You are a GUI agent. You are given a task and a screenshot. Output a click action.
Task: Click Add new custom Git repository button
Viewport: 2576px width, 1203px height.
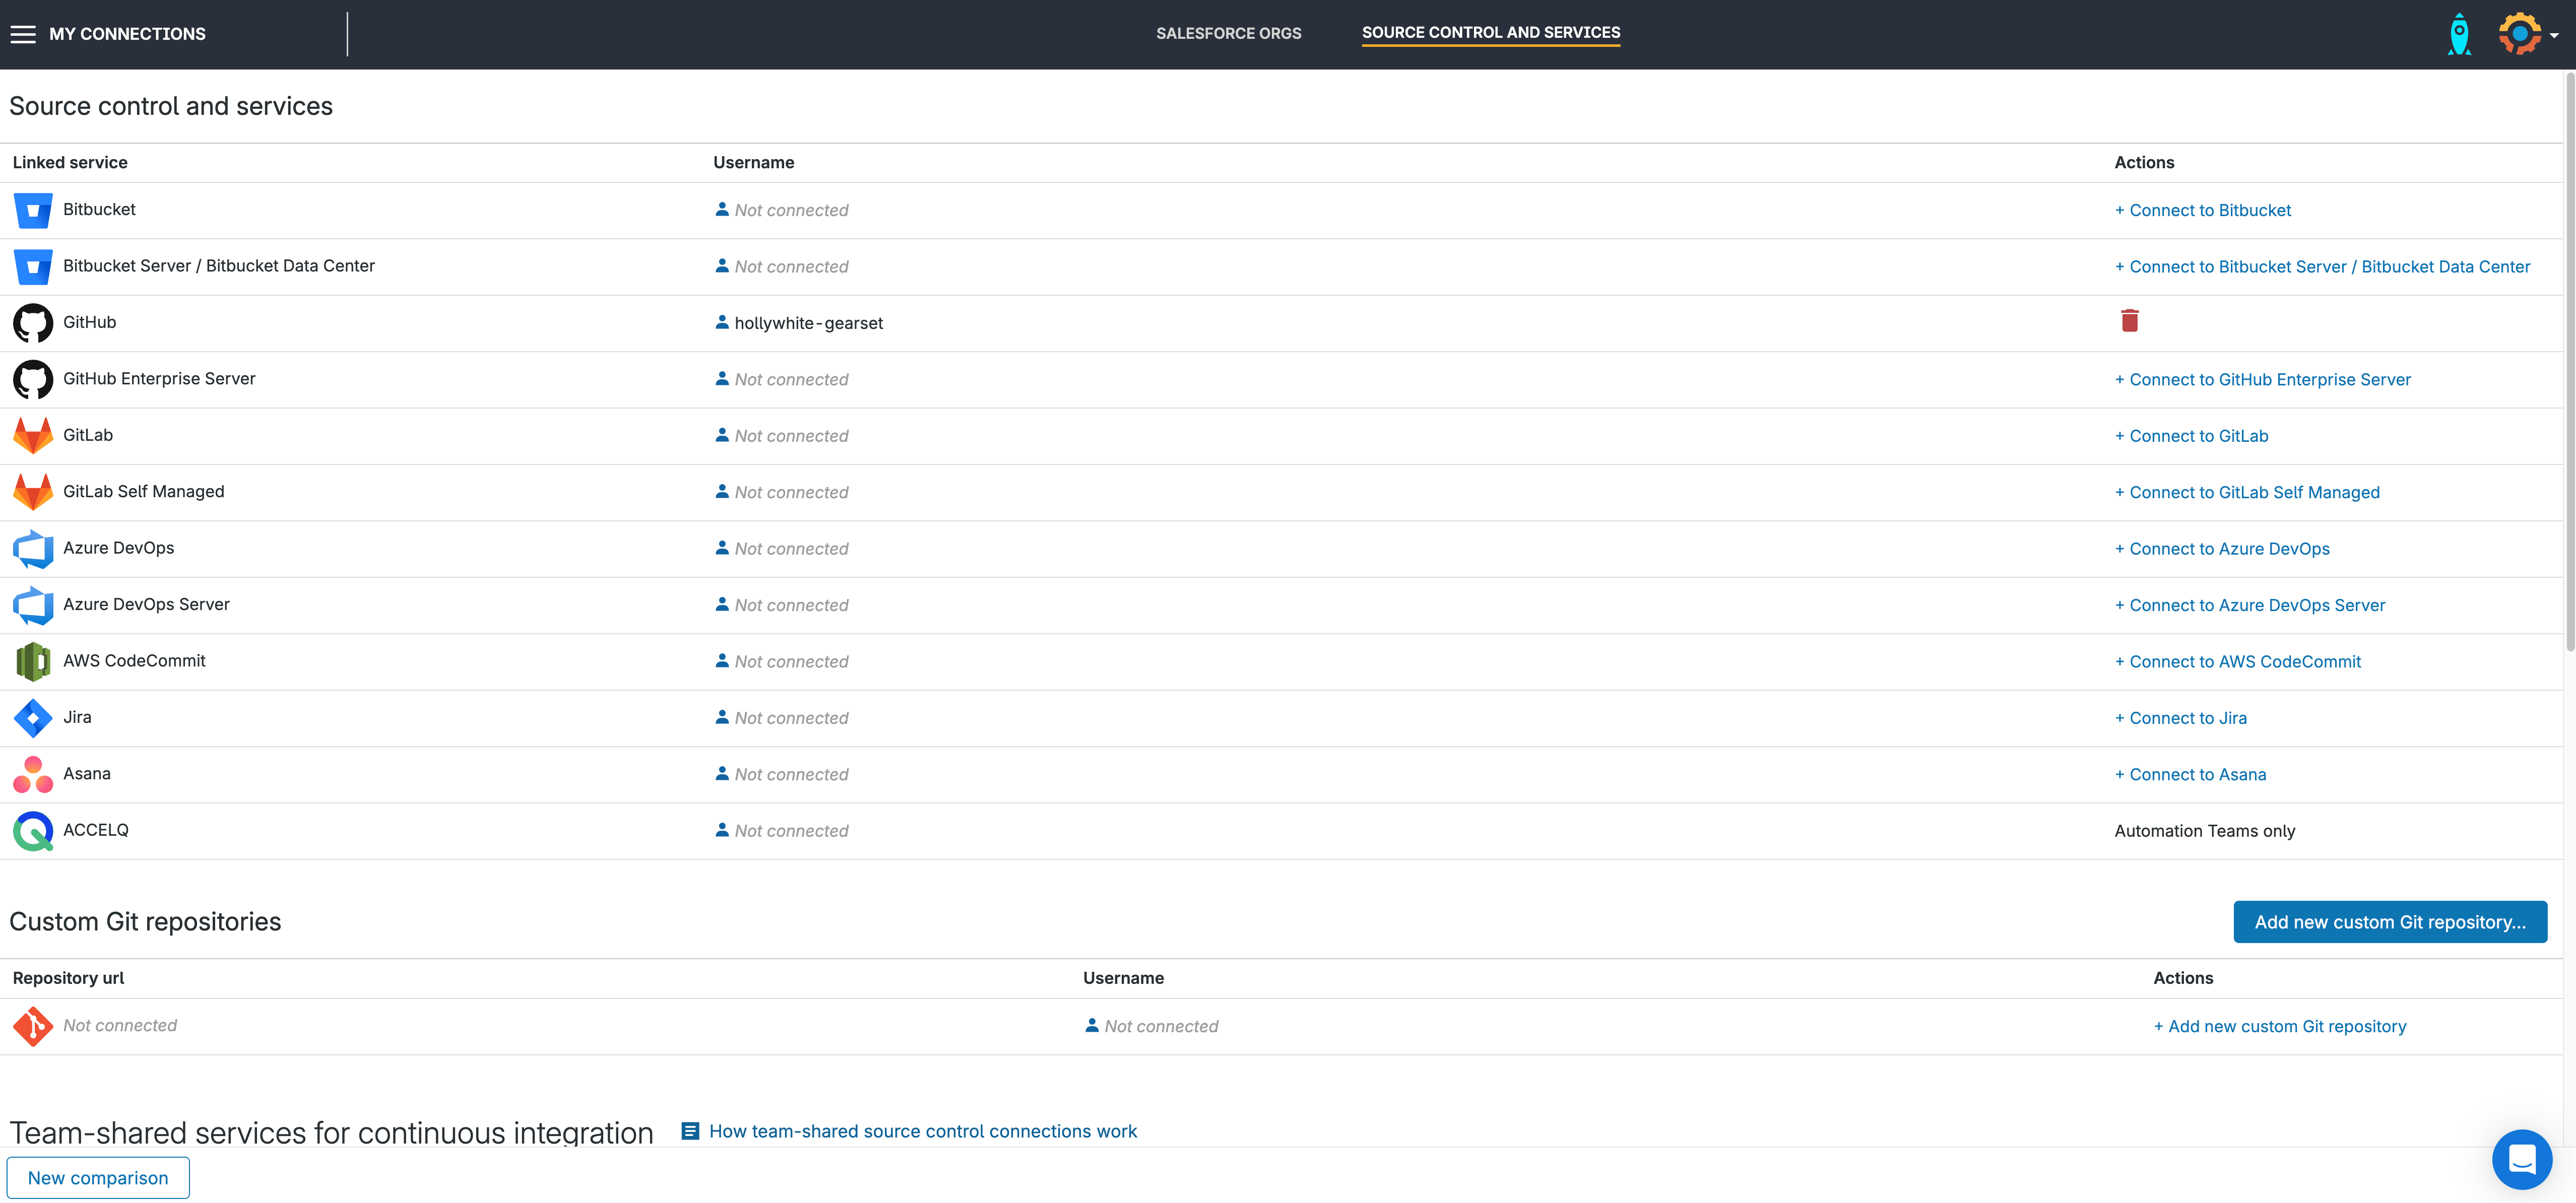click(x=2389, y=922)
